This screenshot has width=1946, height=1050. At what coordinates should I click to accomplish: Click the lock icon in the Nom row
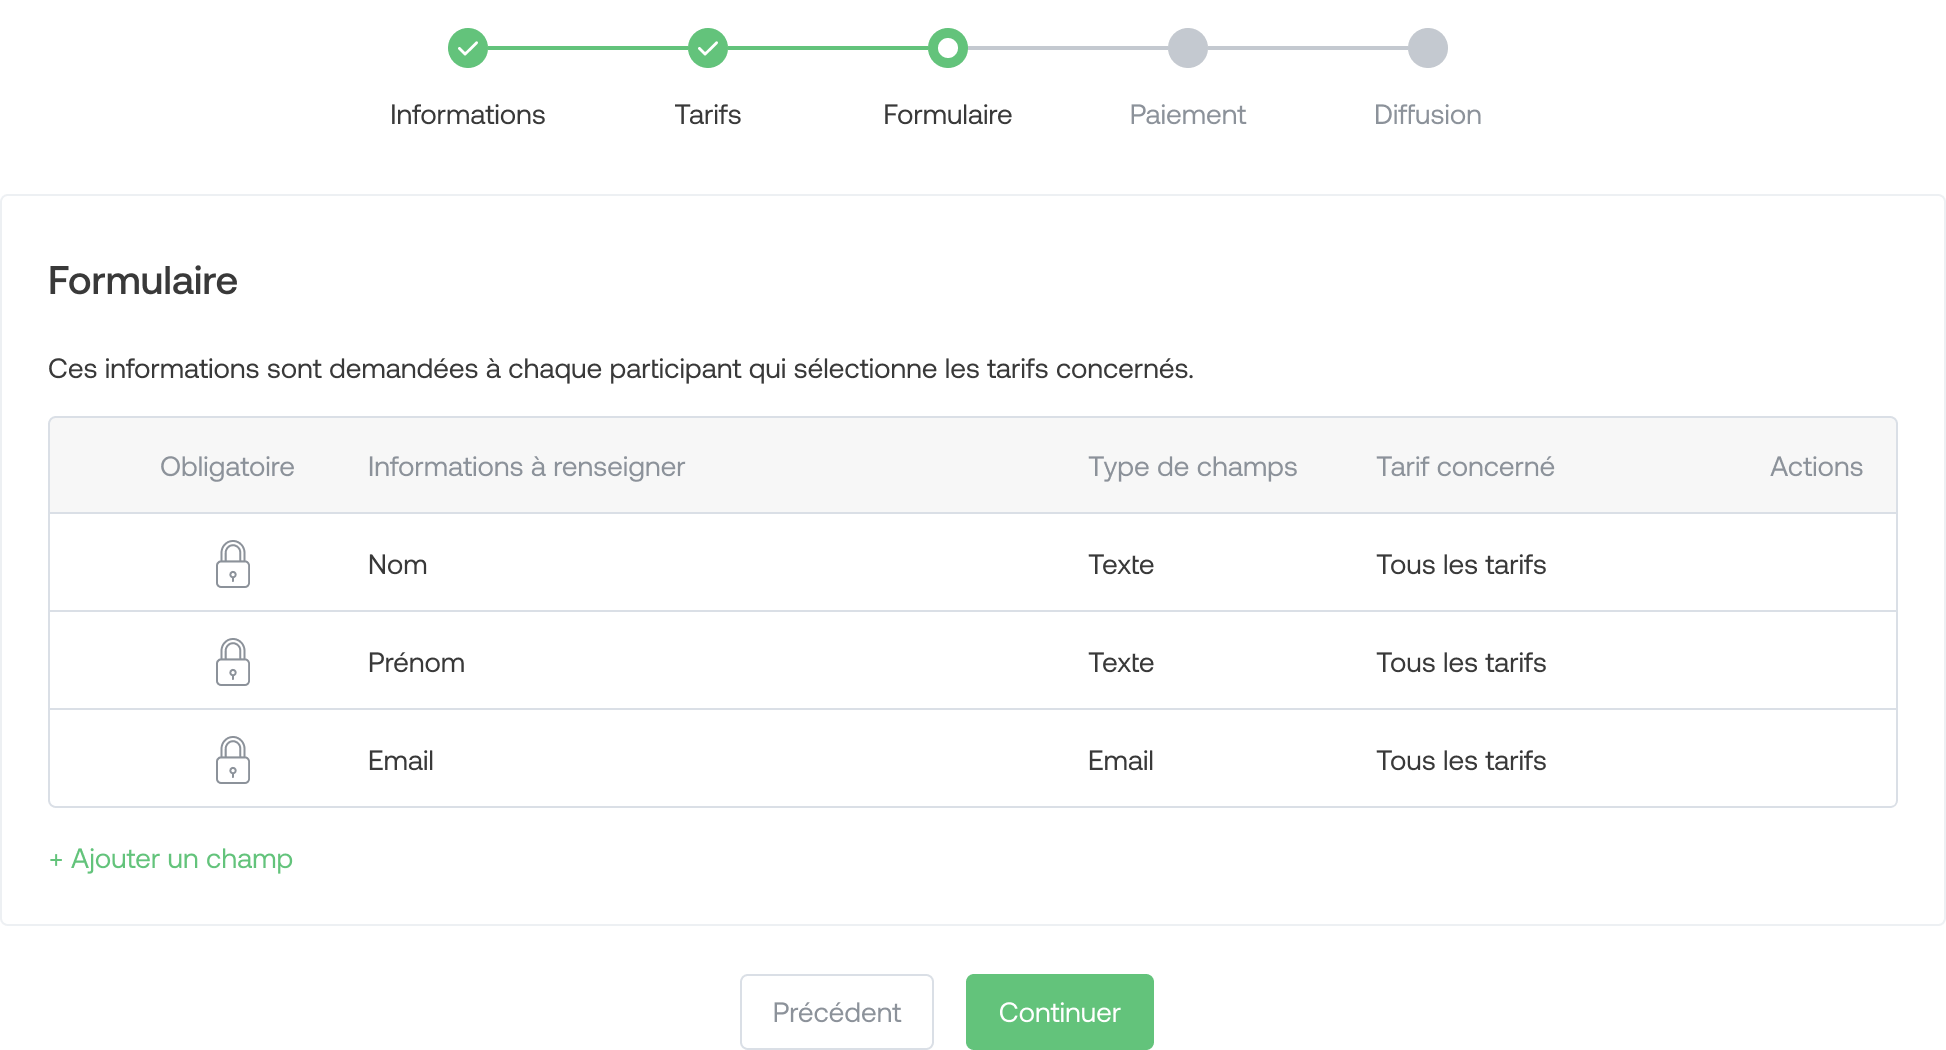[233, 564]
